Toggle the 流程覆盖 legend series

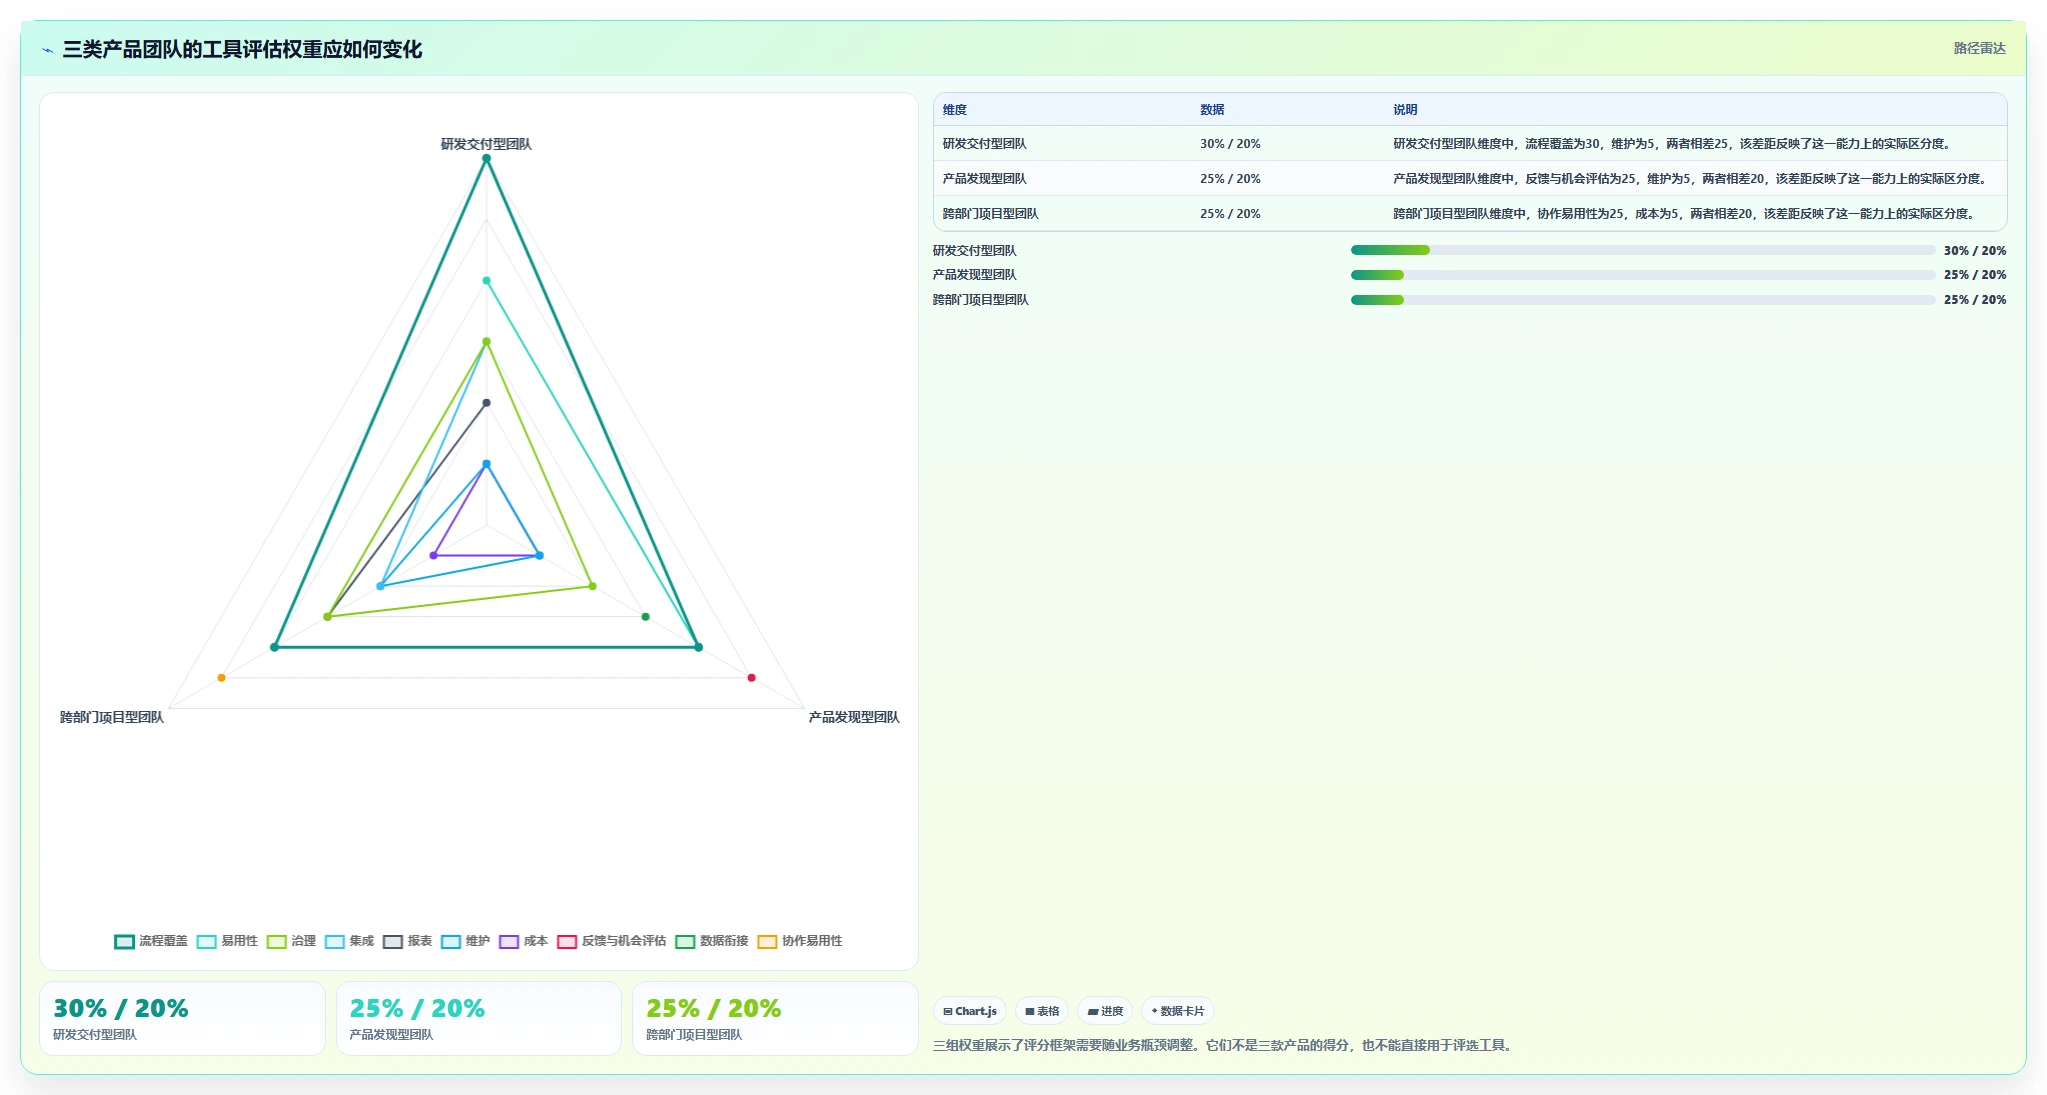coord(151,941)
